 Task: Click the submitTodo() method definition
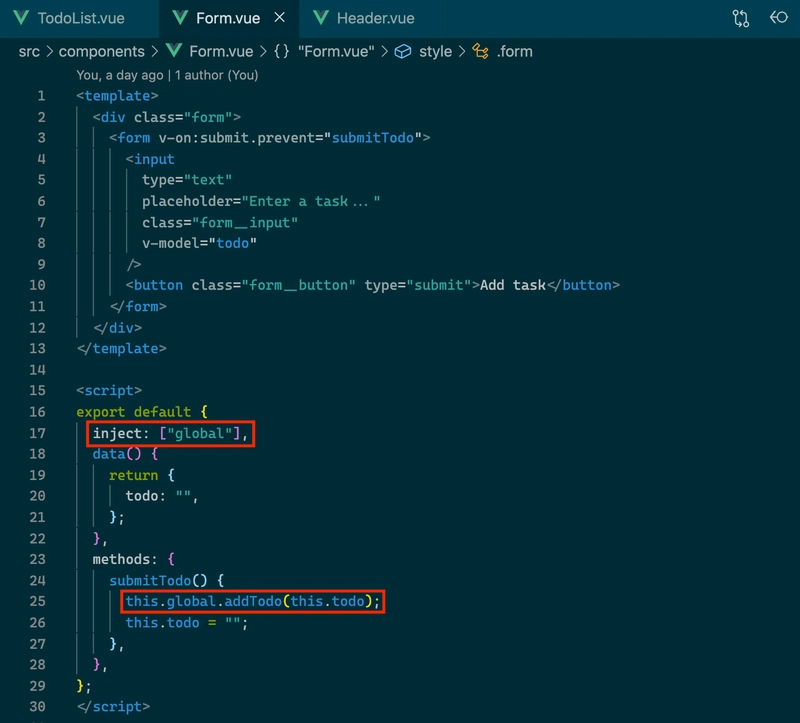(x=158, y=581)
